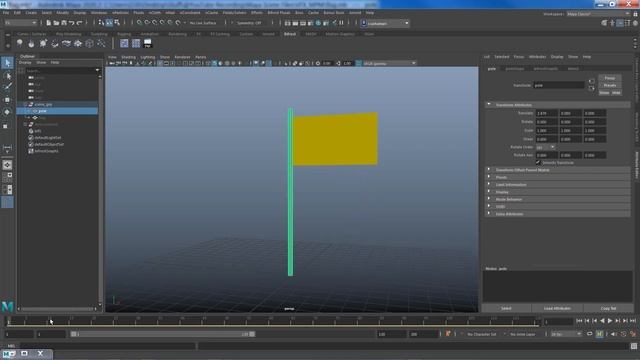Click the Translate X value field
640x360 pixels.
click(547, 113)
